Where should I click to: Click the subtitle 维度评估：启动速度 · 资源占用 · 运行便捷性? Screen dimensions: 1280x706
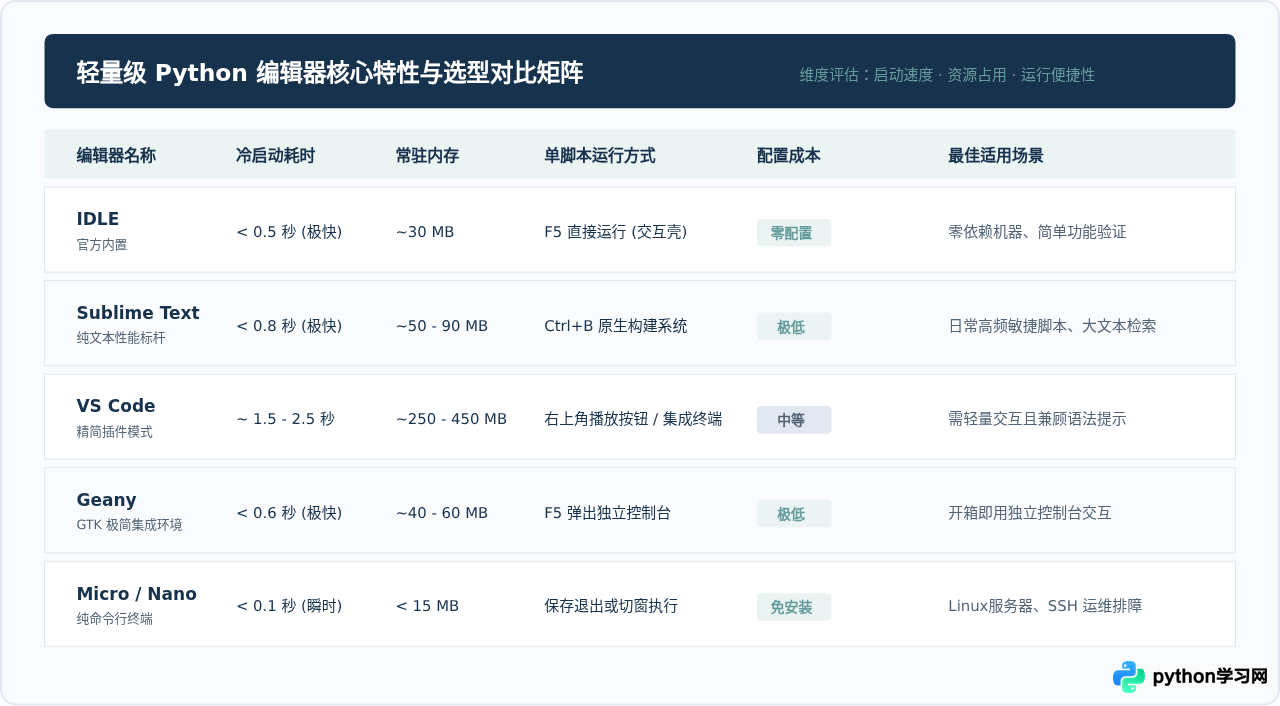tap(947, 75)
